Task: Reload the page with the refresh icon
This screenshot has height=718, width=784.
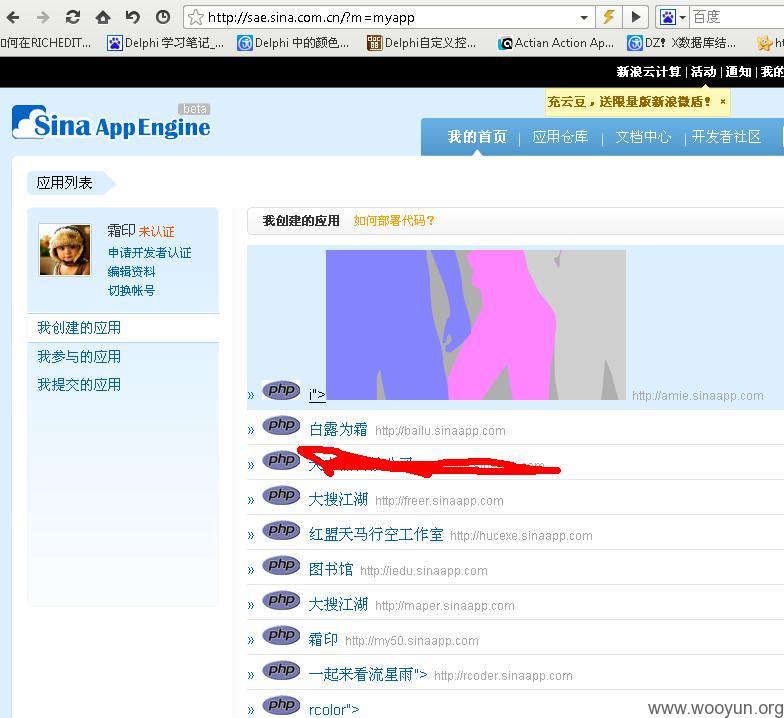Action: click(x=73, y=18)
